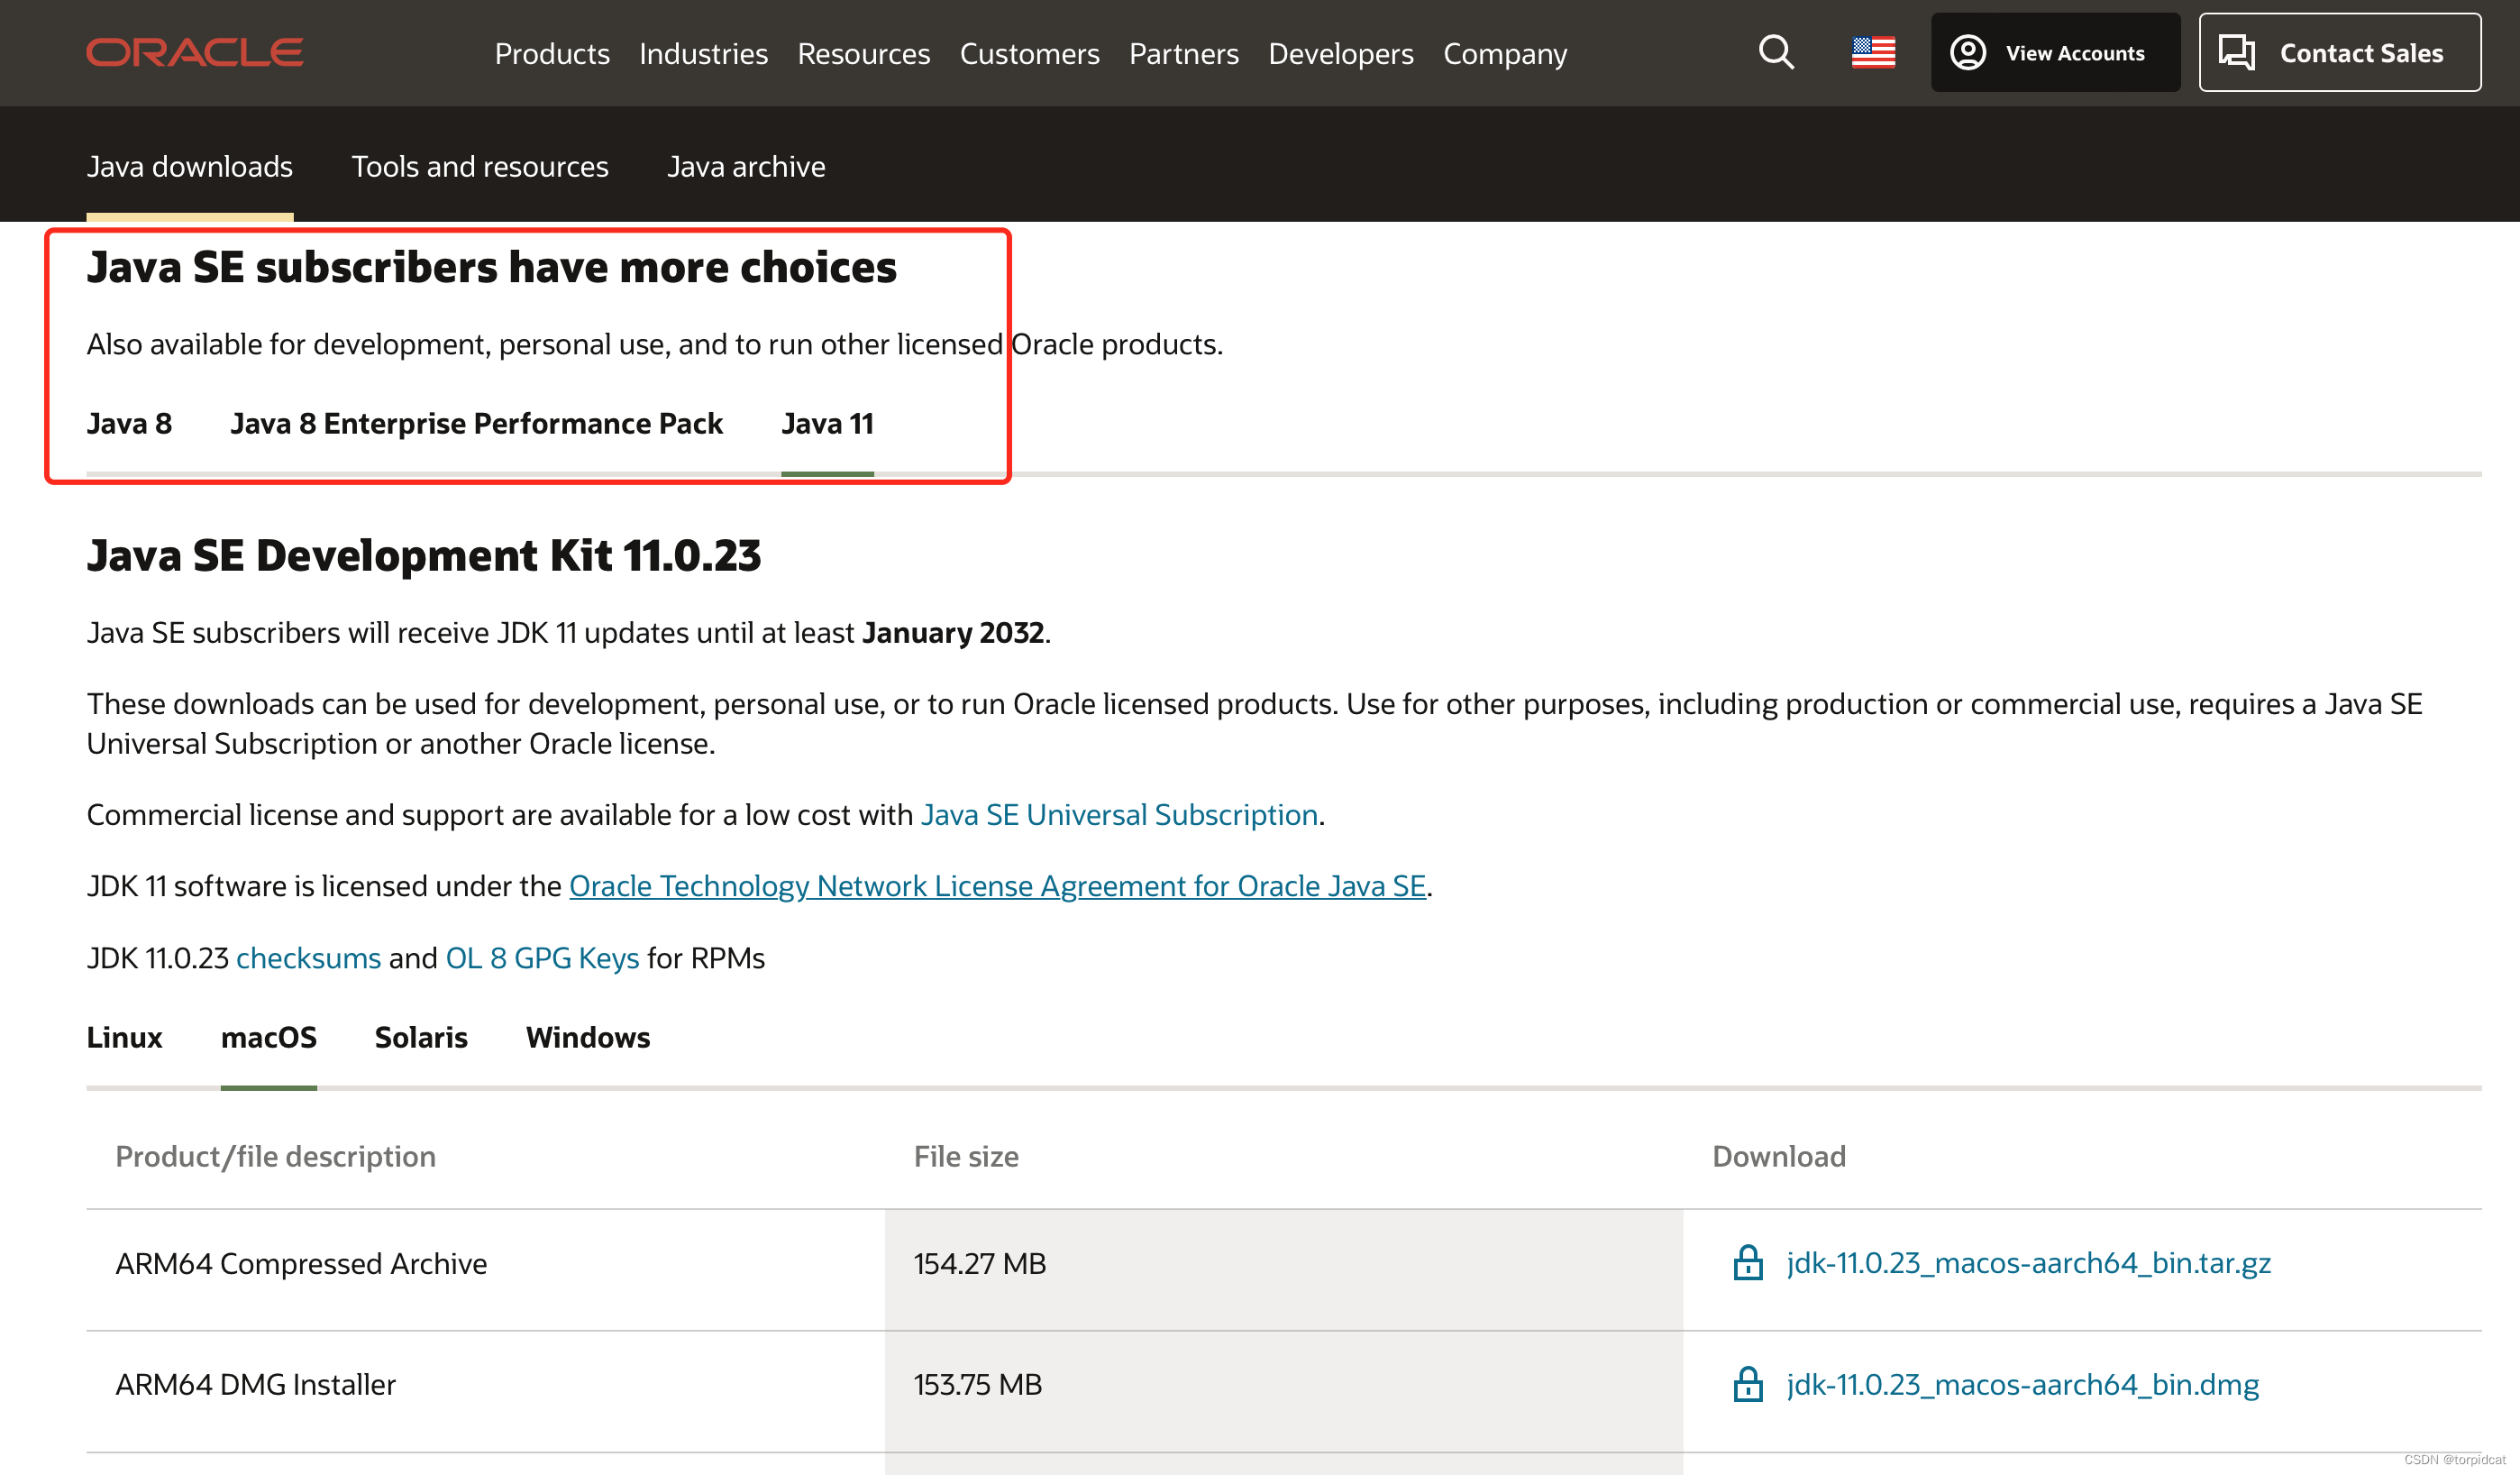Click the ARM64 DMG Installer description
The height and width of the screenshot is (1475, 2520).
tap(256, 1385)
